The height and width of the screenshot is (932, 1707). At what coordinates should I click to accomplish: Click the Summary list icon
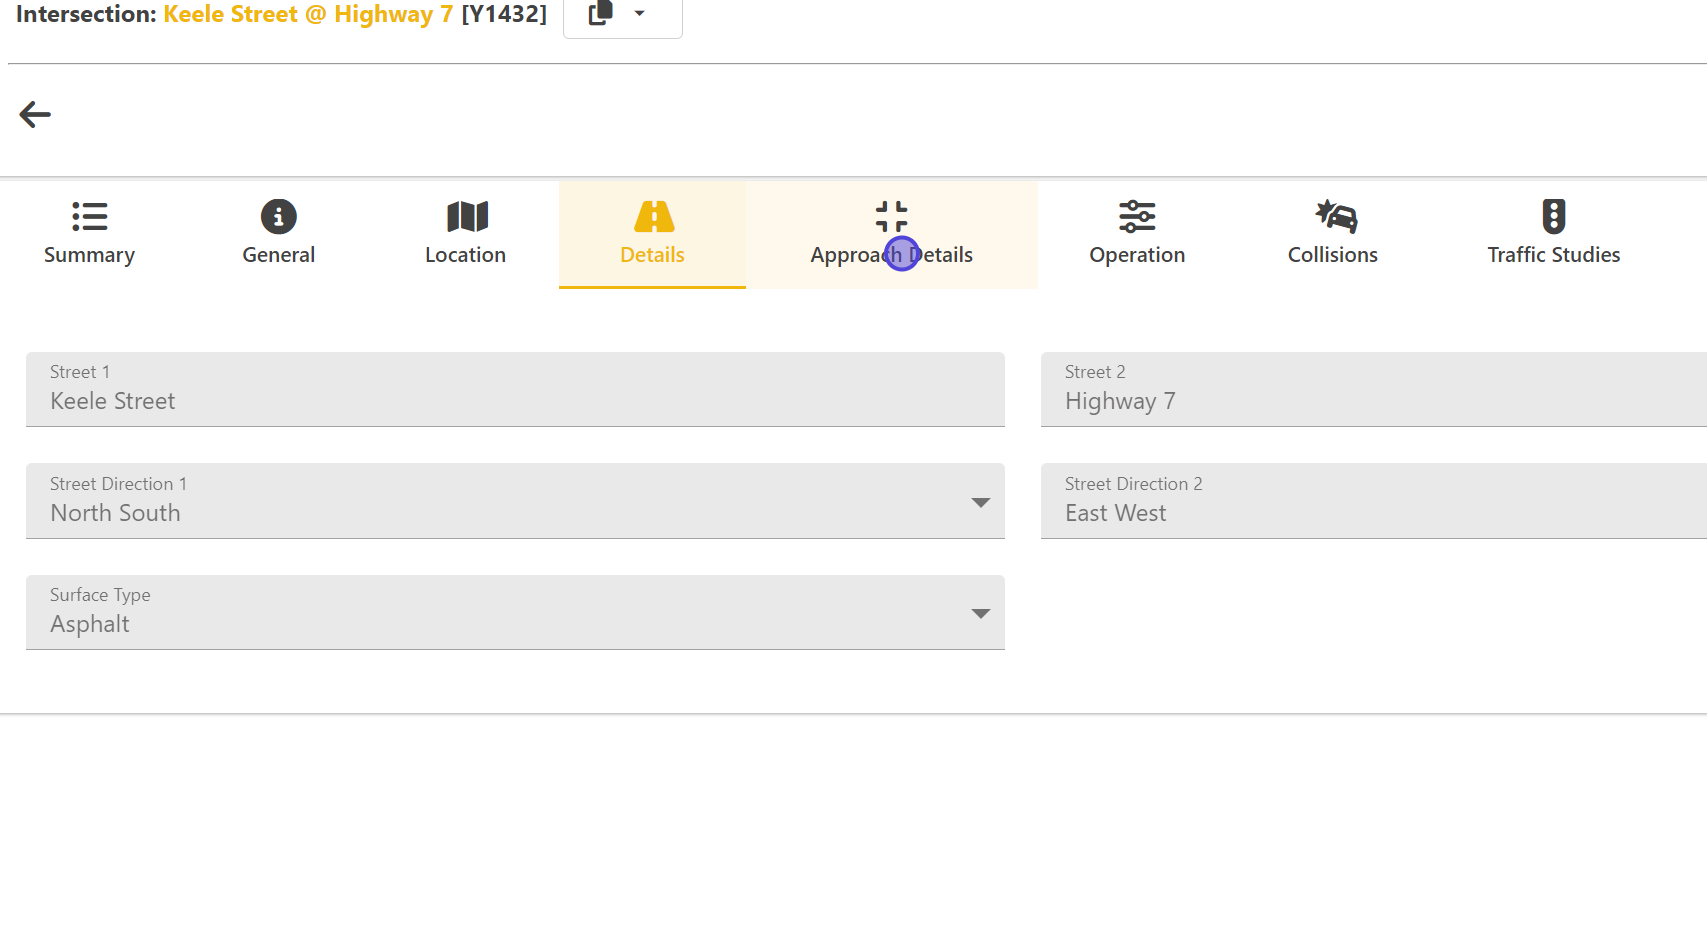[x=89, y=216]
